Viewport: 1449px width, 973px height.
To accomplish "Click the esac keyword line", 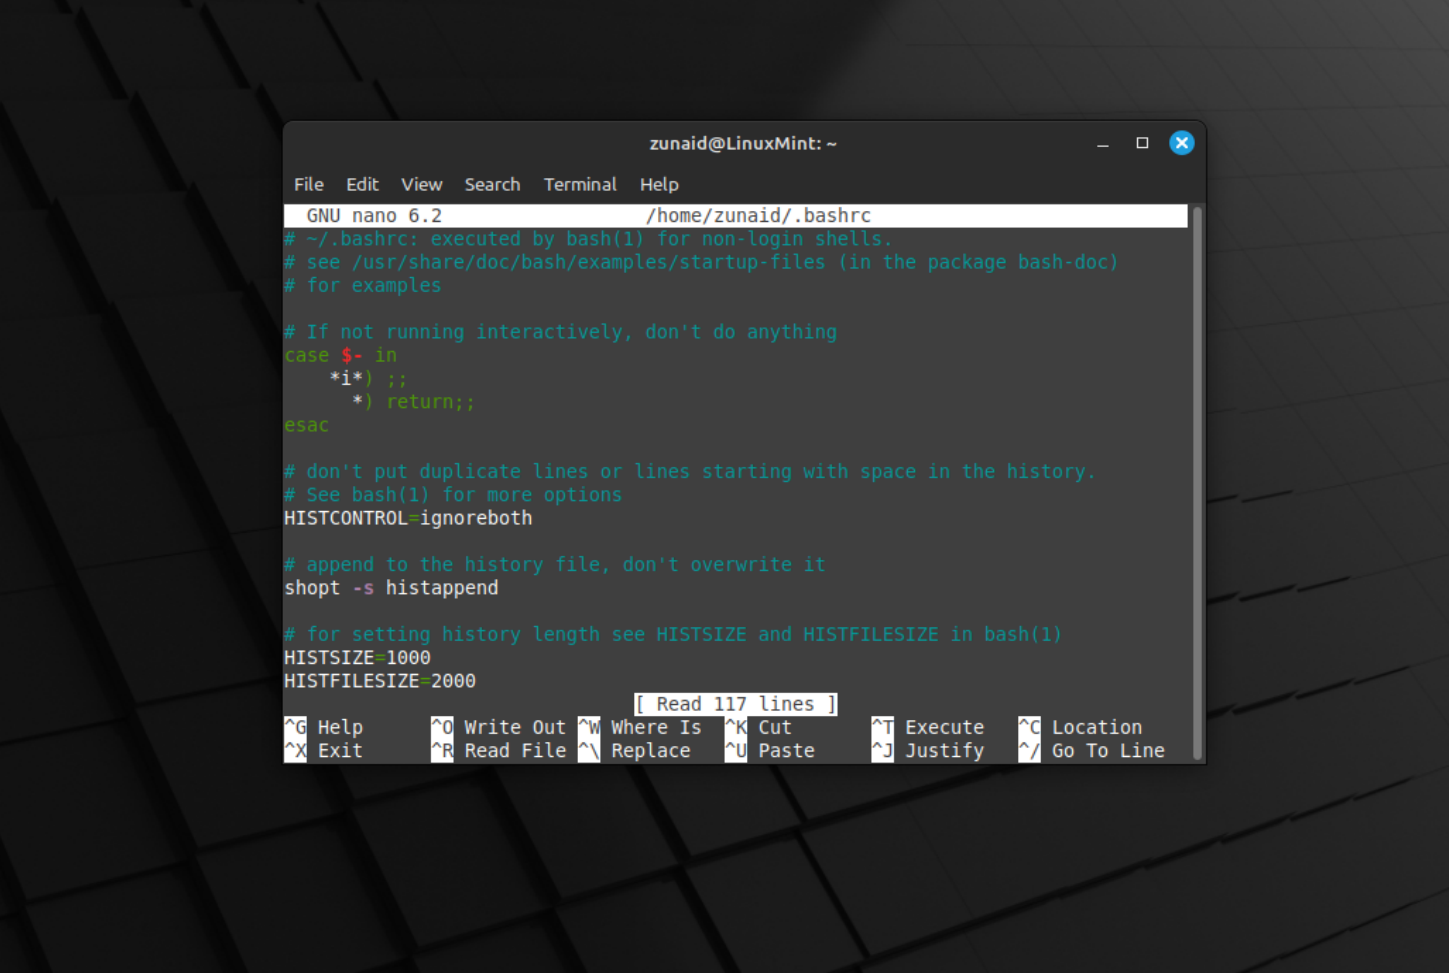I will (306, 425).
